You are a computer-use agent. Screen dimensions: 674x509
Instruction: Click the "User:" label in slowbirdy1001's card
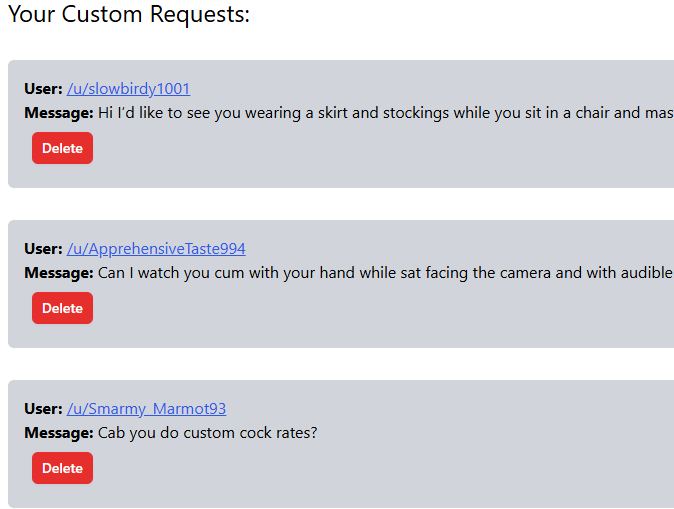[43, 89]
